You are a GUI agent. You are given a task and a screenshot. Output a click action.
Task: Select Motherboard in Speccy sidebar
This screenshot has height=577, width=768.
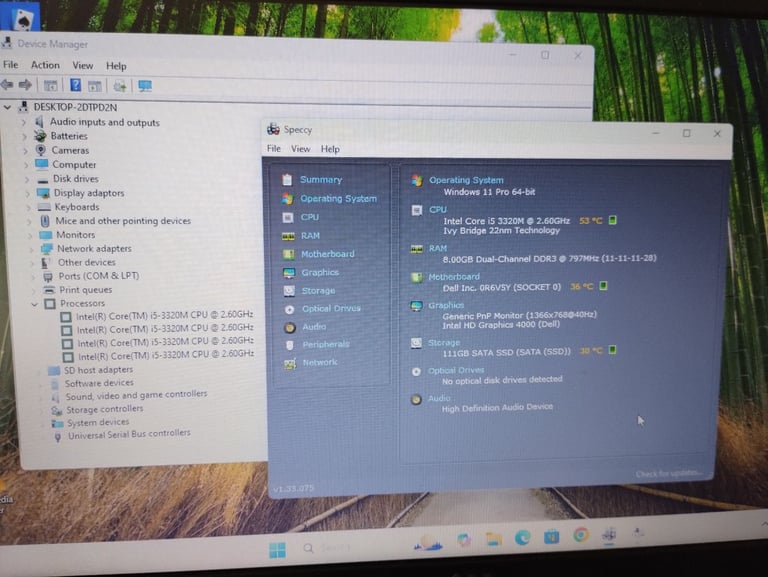tap(328, 254)
